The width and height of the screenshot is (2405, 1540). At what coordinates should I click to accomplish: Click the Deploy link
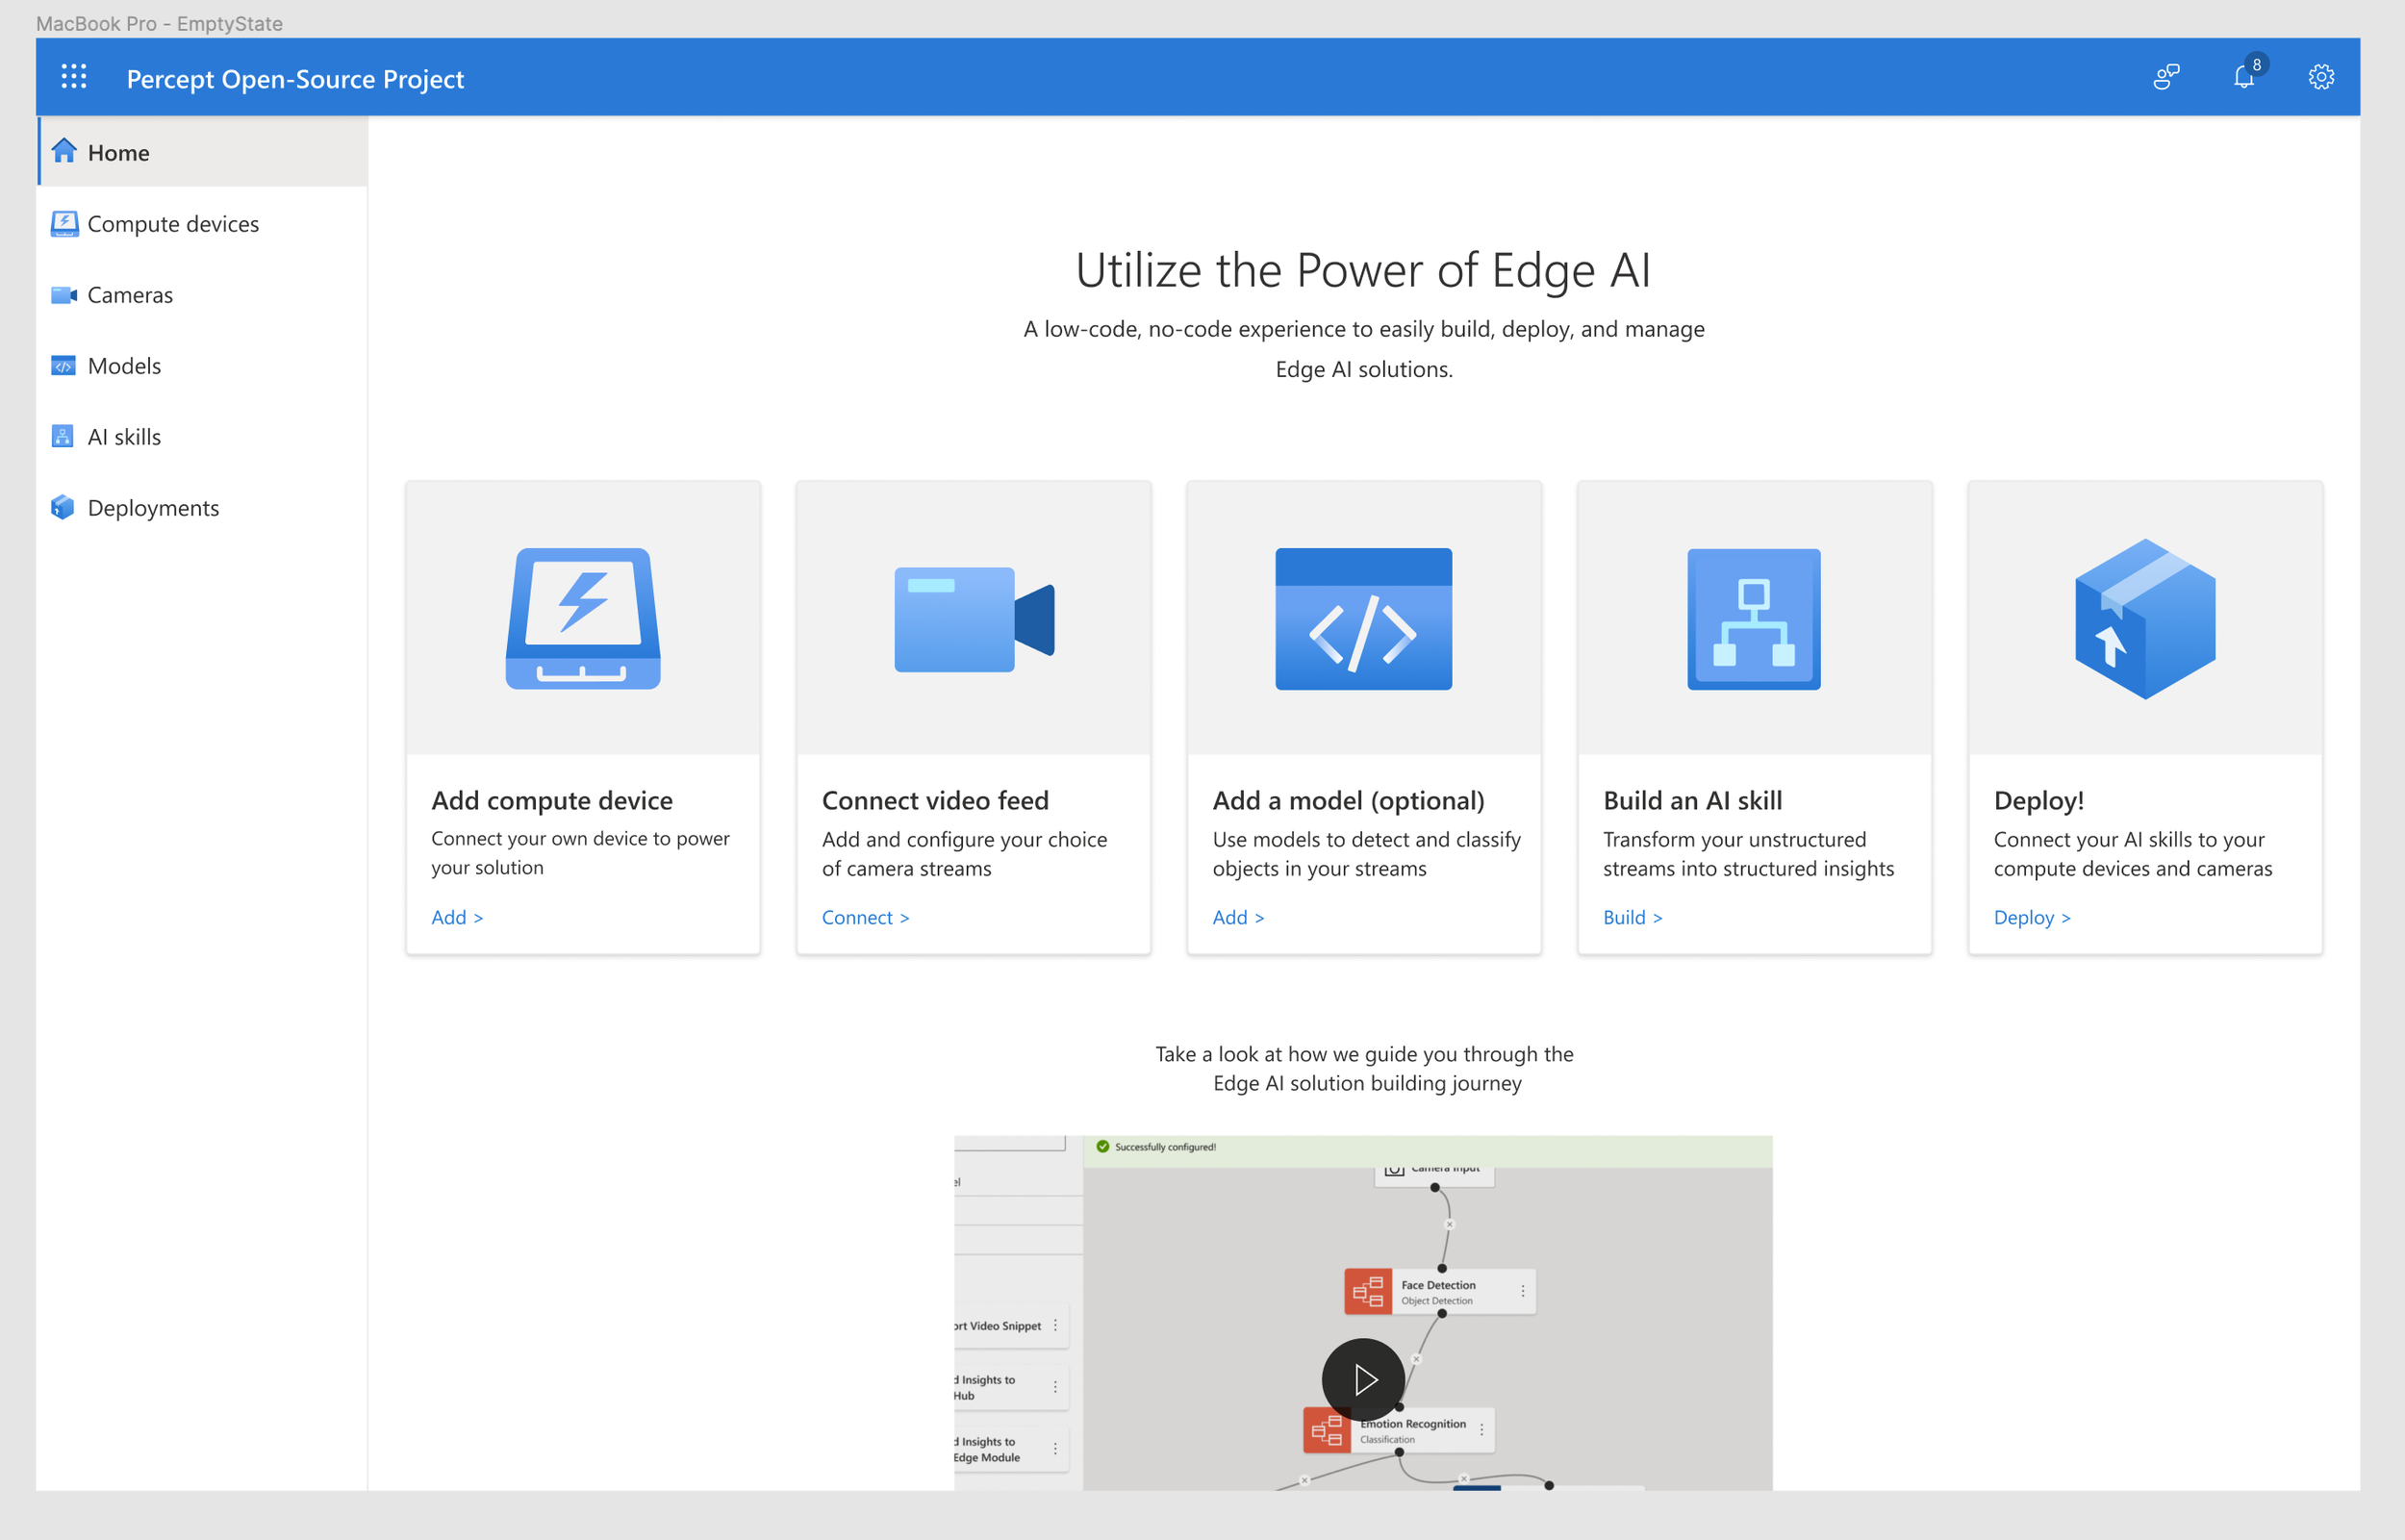[2031, 917]
